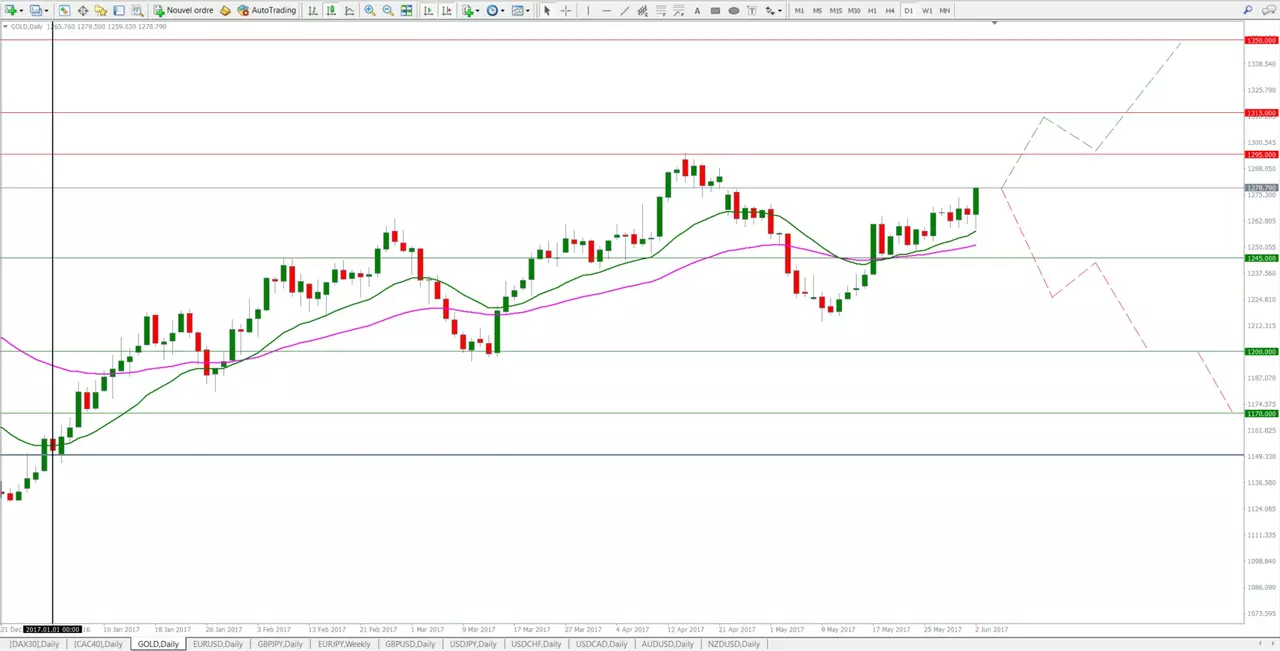Open Market Watch panel icon
The height and width of the screenshot is (651, 1280).
65,10
